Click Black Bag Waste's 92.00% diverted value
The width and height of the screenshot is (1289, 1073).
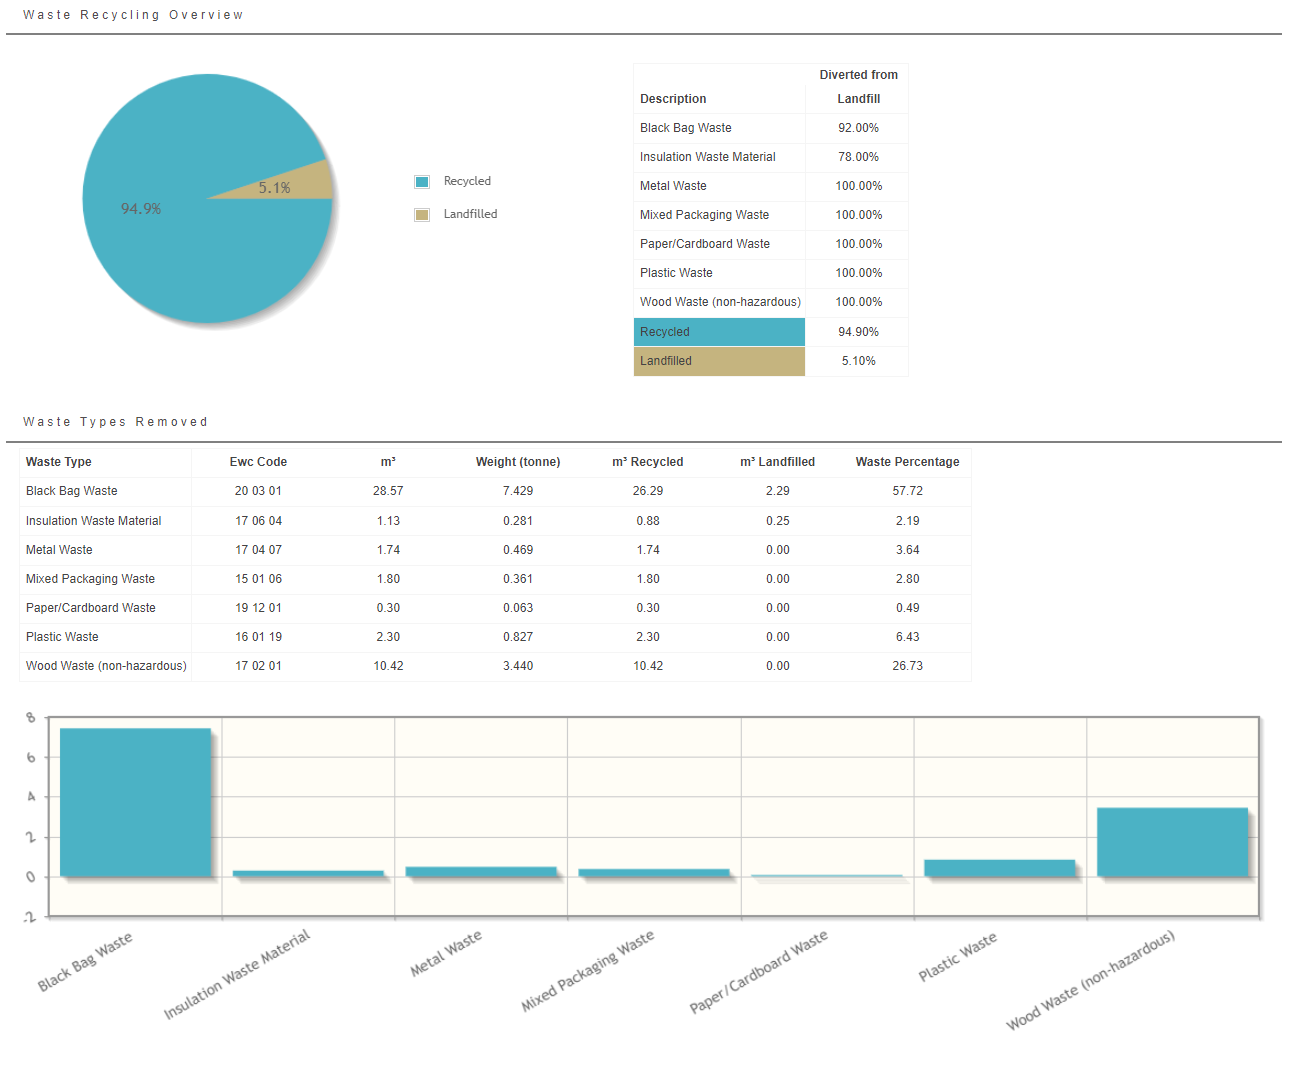click(858, 128)
